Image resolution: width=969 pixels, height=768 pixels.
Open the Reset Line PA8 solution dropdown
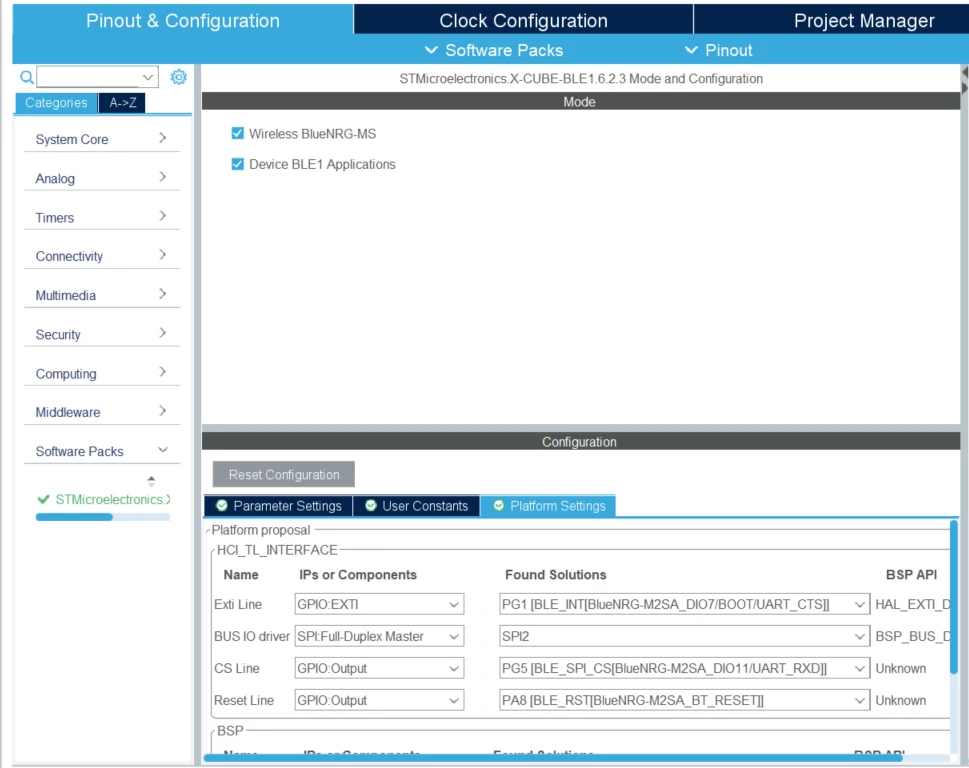684,700
